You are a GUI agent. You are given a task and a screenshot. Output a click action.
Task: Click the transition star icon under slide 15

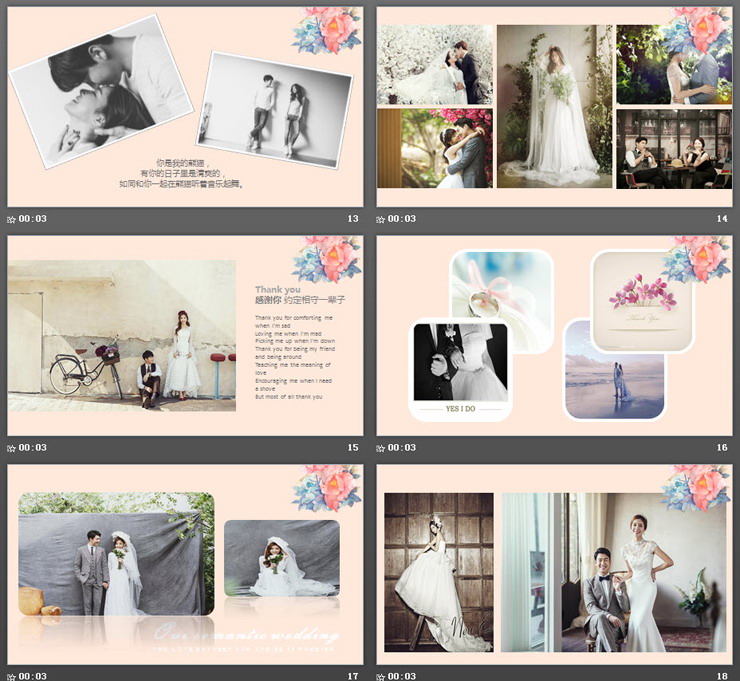point(12,448)
